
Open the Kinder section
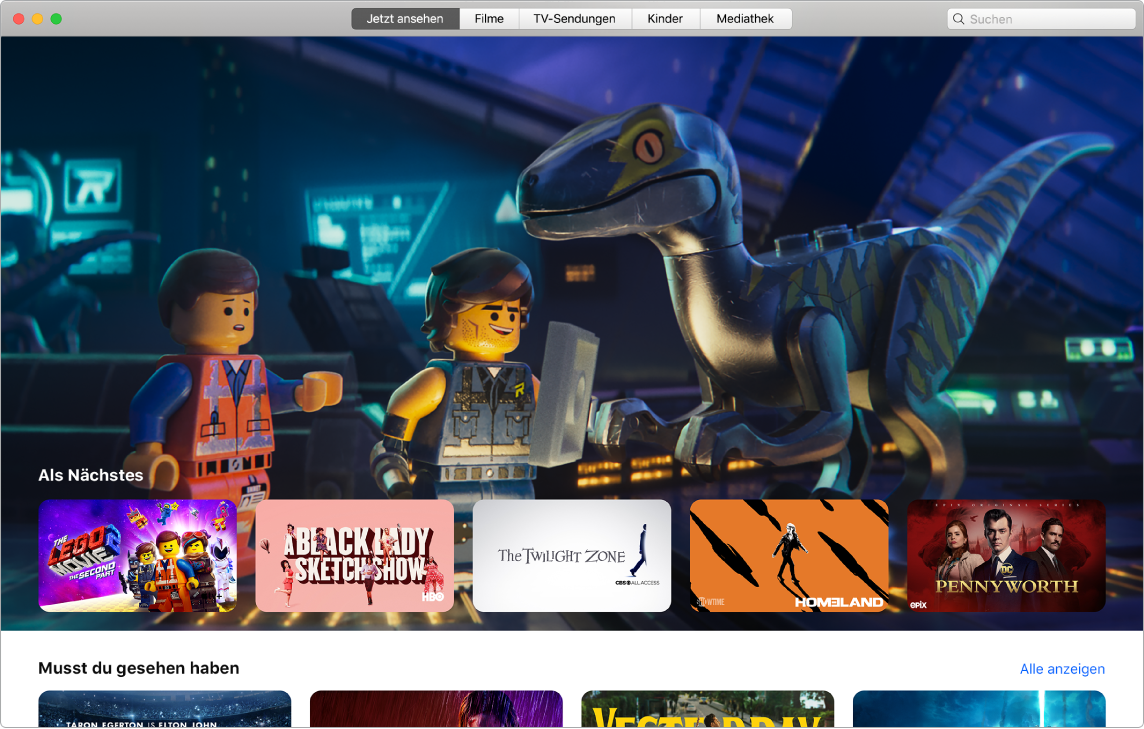[x=665, y=18]
